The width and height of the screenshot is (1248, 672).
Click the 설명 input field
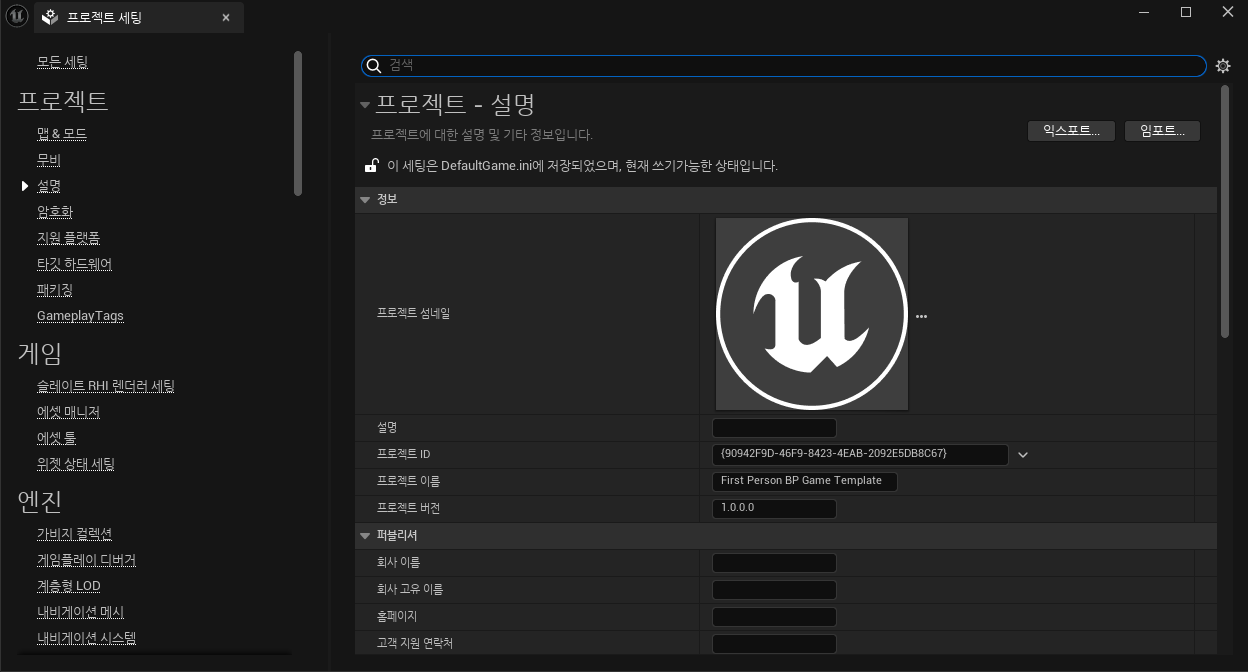pos(774,428)
